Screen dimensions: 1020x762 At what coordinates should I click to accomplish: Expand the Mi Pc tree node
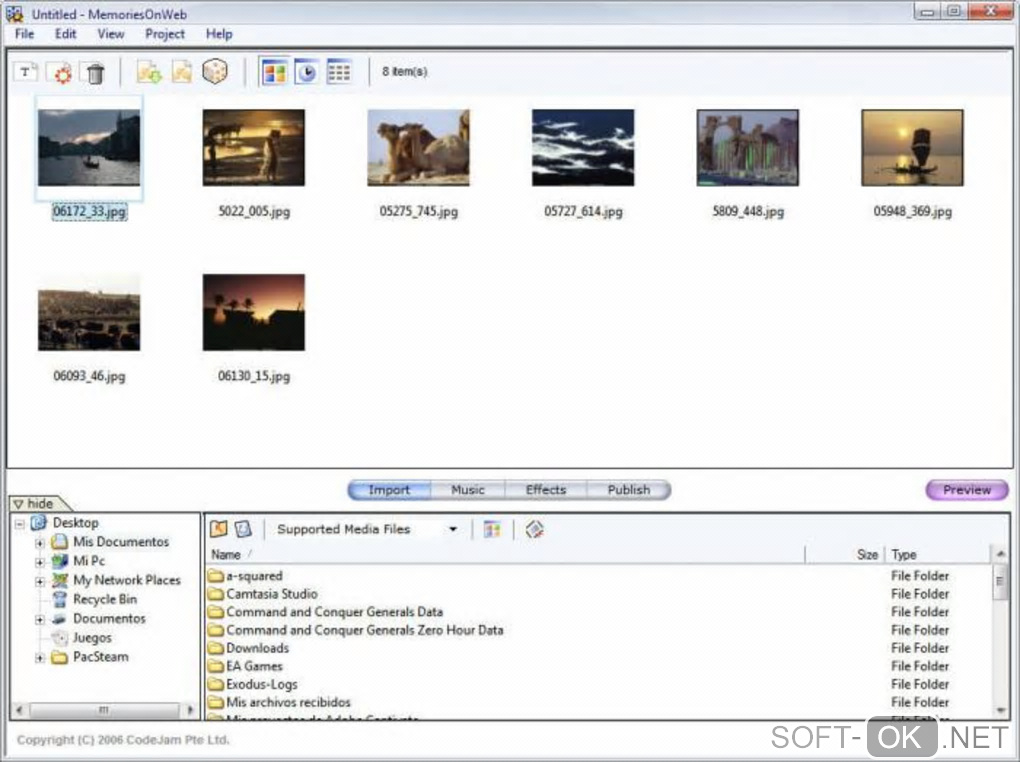[x=40, y=562]
